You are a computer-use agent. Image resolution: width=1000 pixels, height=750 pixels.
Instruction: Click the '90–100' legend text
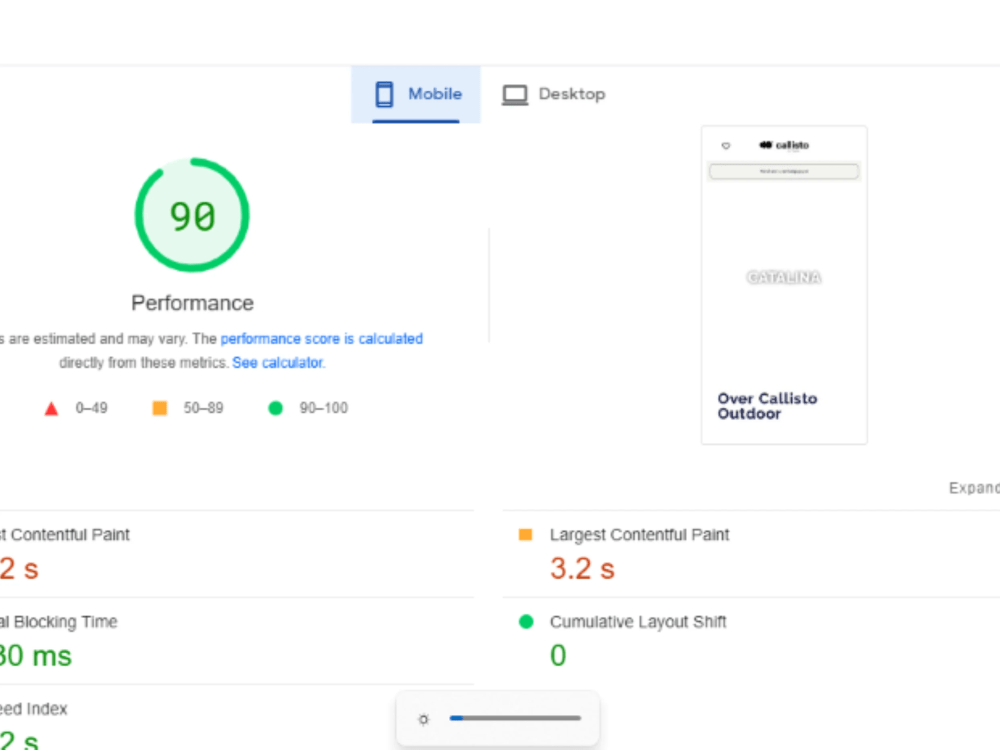pyautogui.click(x=323, y=408)
